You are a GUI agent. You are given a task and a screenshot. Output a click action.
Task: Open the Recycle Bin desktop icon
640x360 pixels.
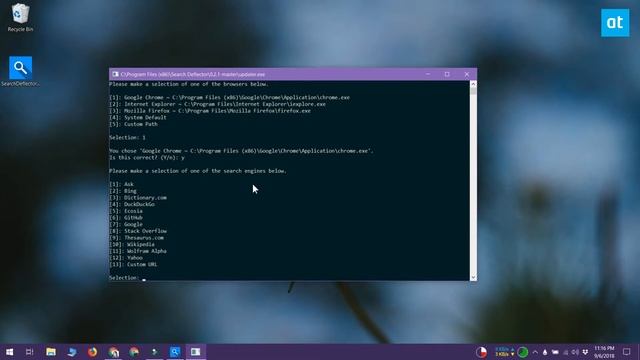point(20,17)
